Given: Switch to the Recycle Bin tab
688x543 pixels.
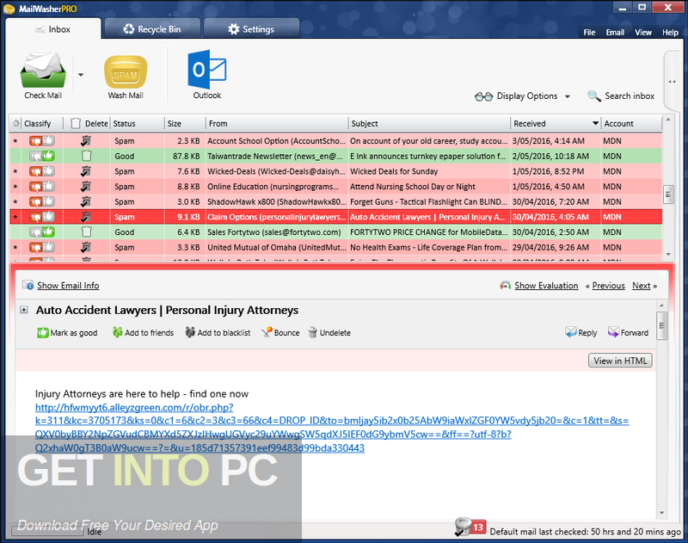Looking at the screenshot, I should pyautogui.click(x=152, y=29).
